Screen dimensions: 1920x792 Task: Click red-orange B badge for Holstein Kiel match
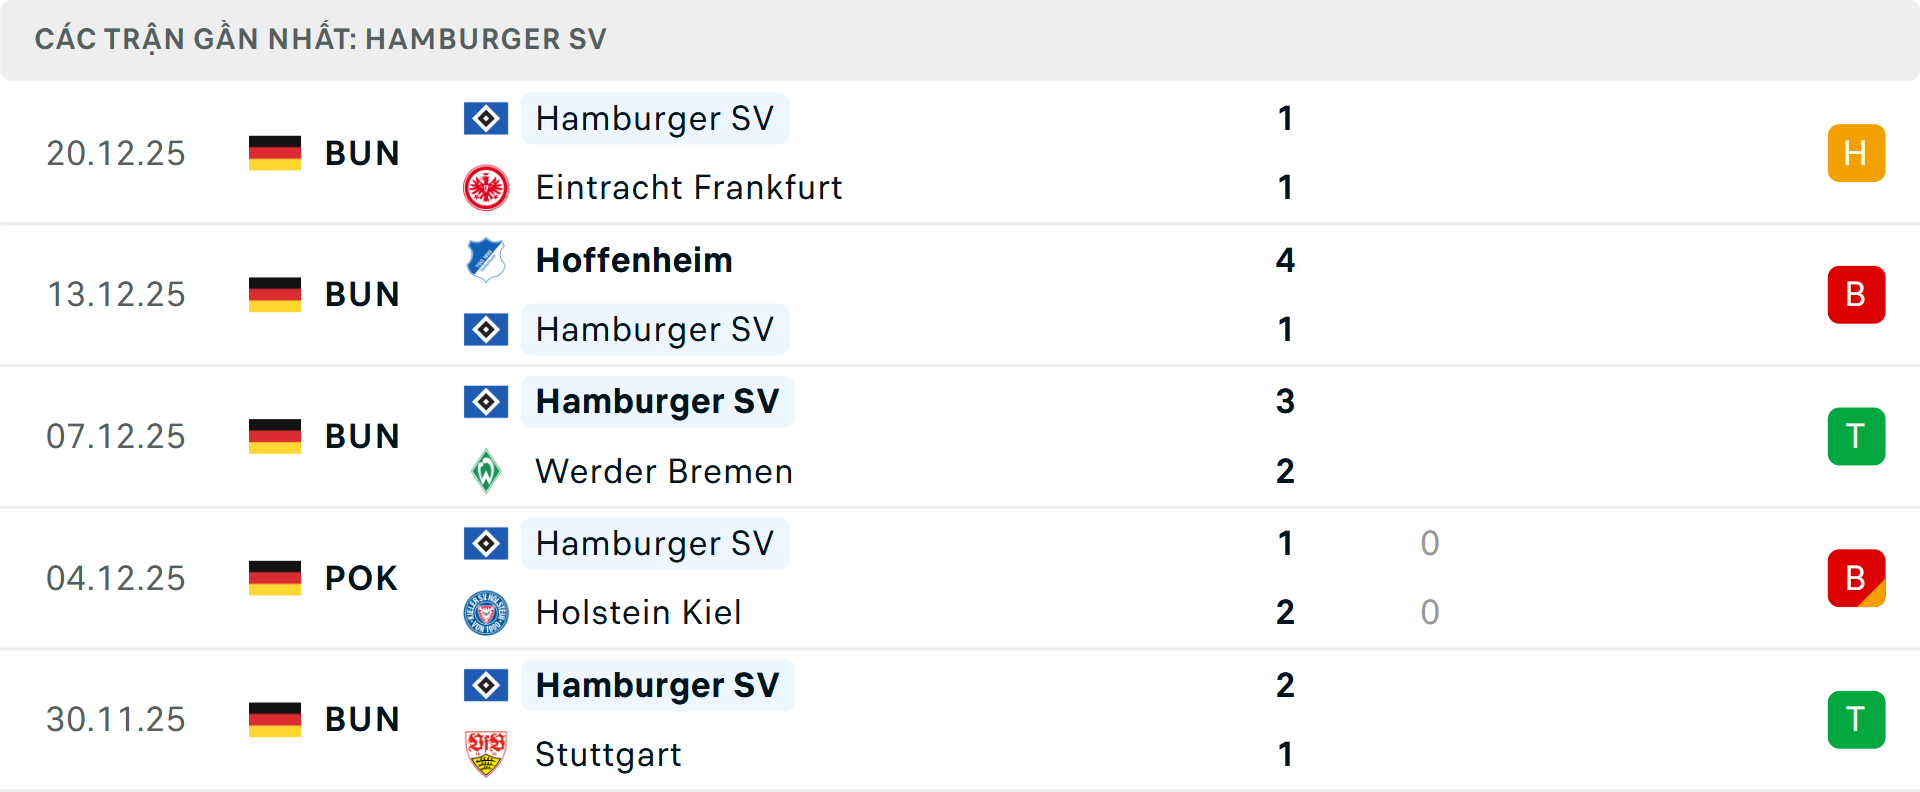1856,578
